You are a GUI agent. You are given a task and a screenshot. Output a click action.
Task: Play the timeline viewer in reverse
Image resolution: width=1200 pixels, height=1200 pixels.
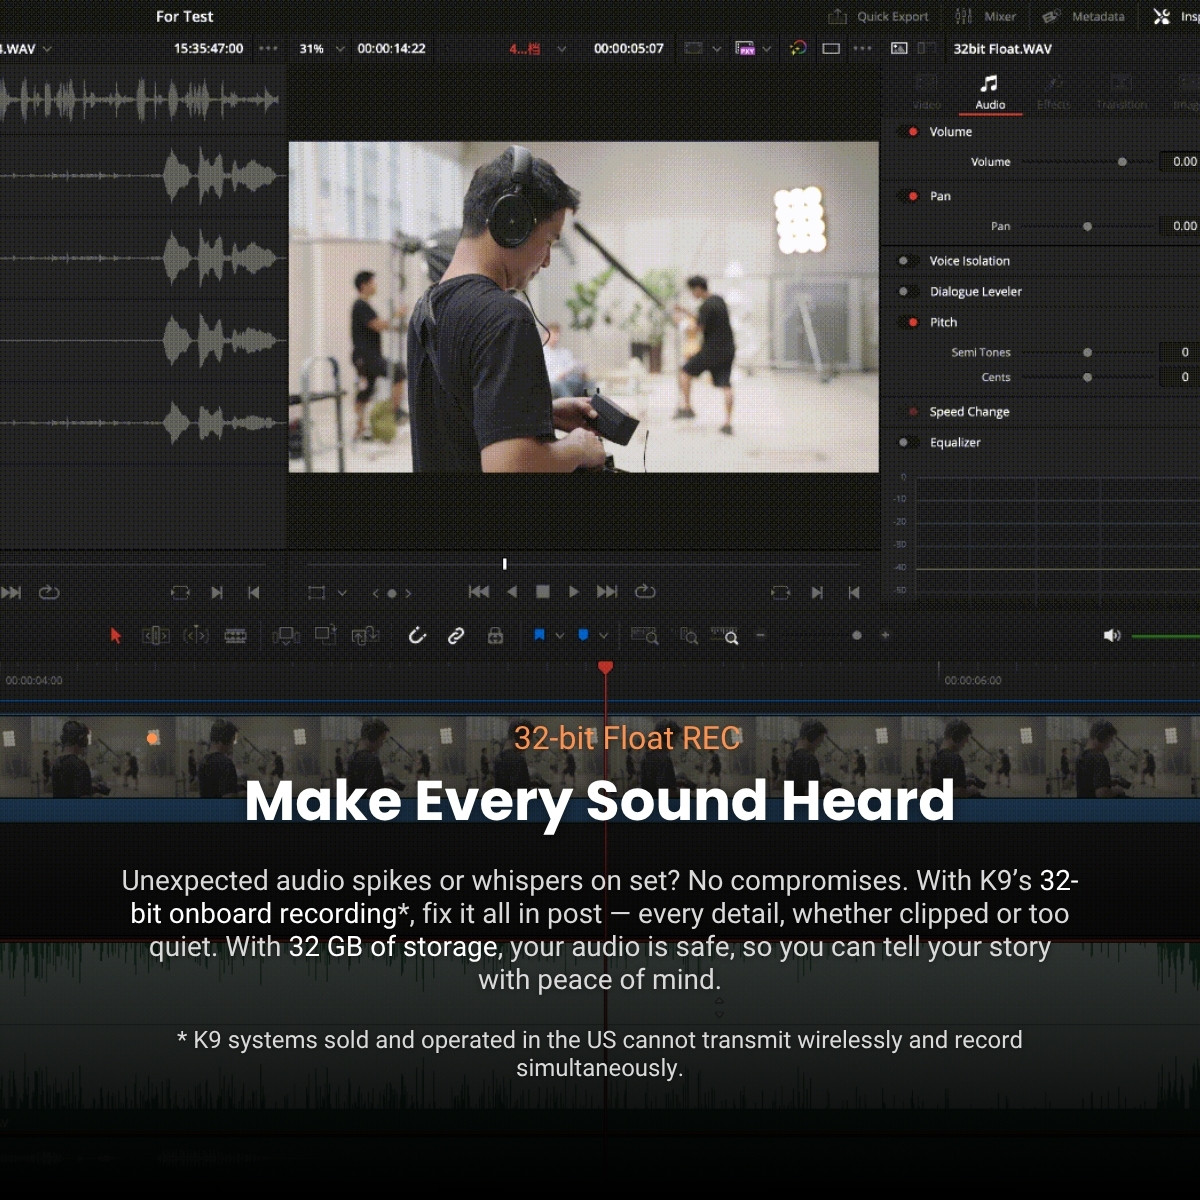512,592
